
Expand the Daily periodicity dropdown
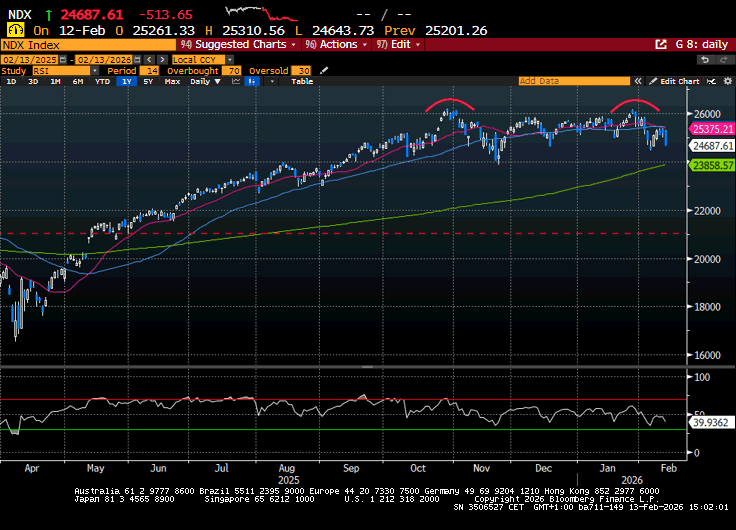pos(205,81)
